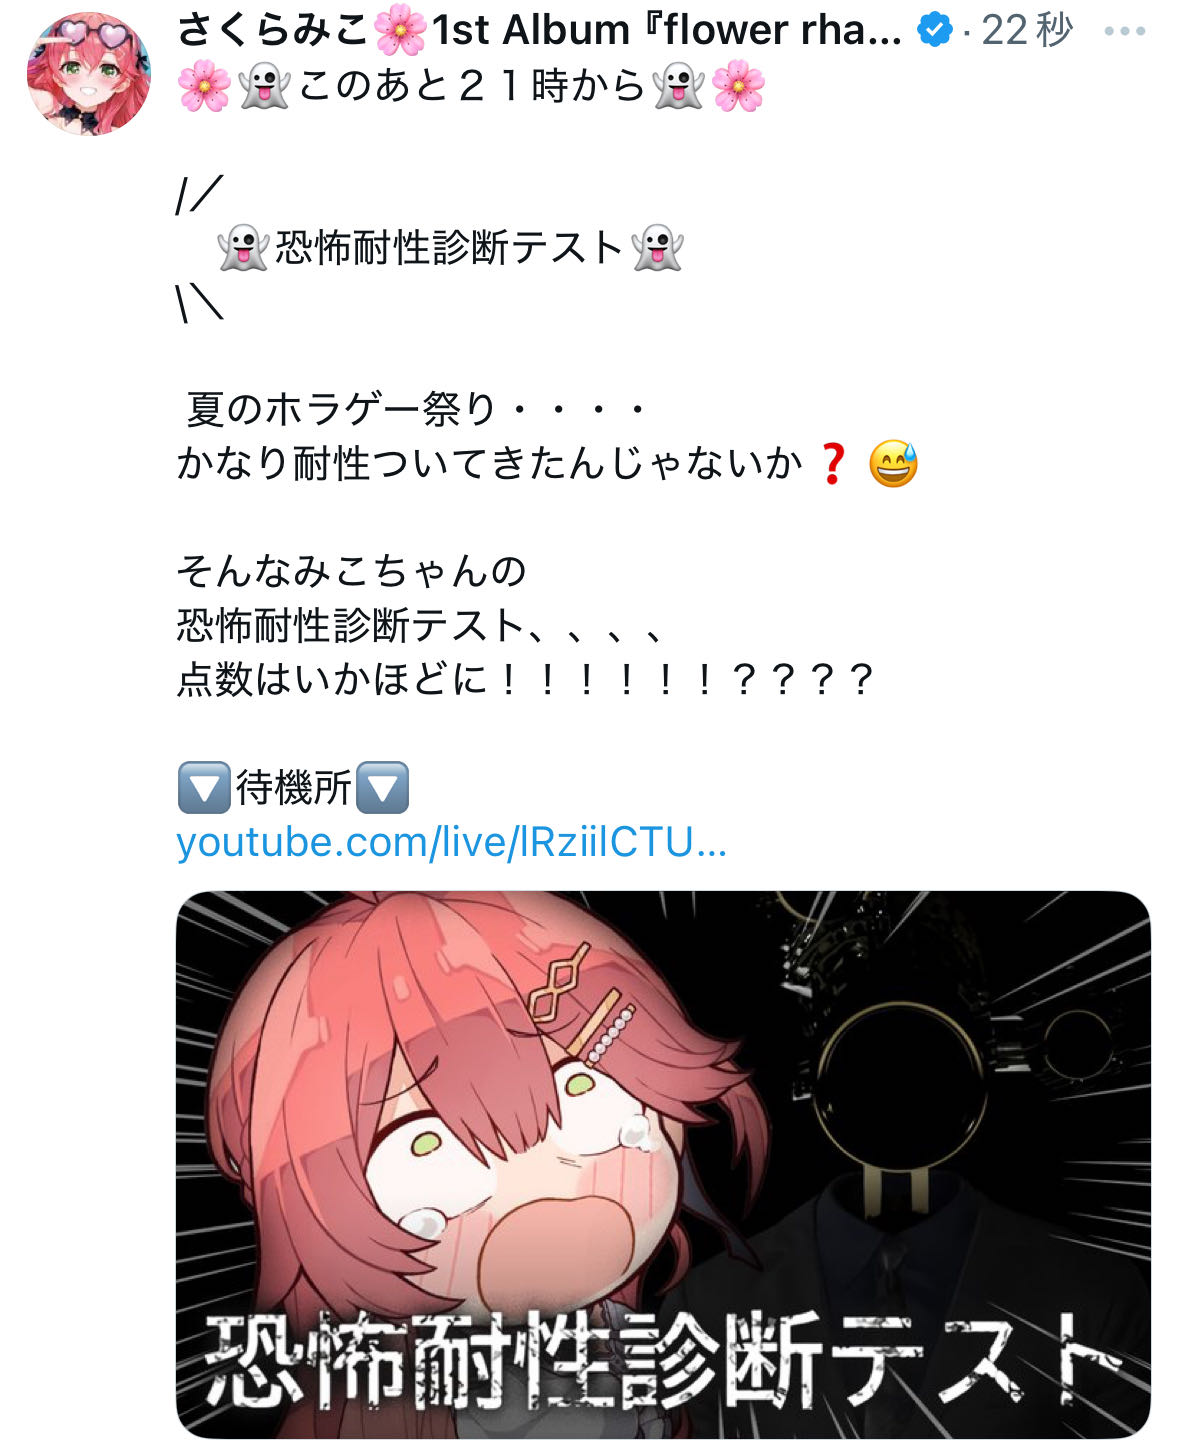This screenshot has width=1179, height=1447.
Task: Open Sakura Miko's profile avatar
Action: tap(88, 73)
